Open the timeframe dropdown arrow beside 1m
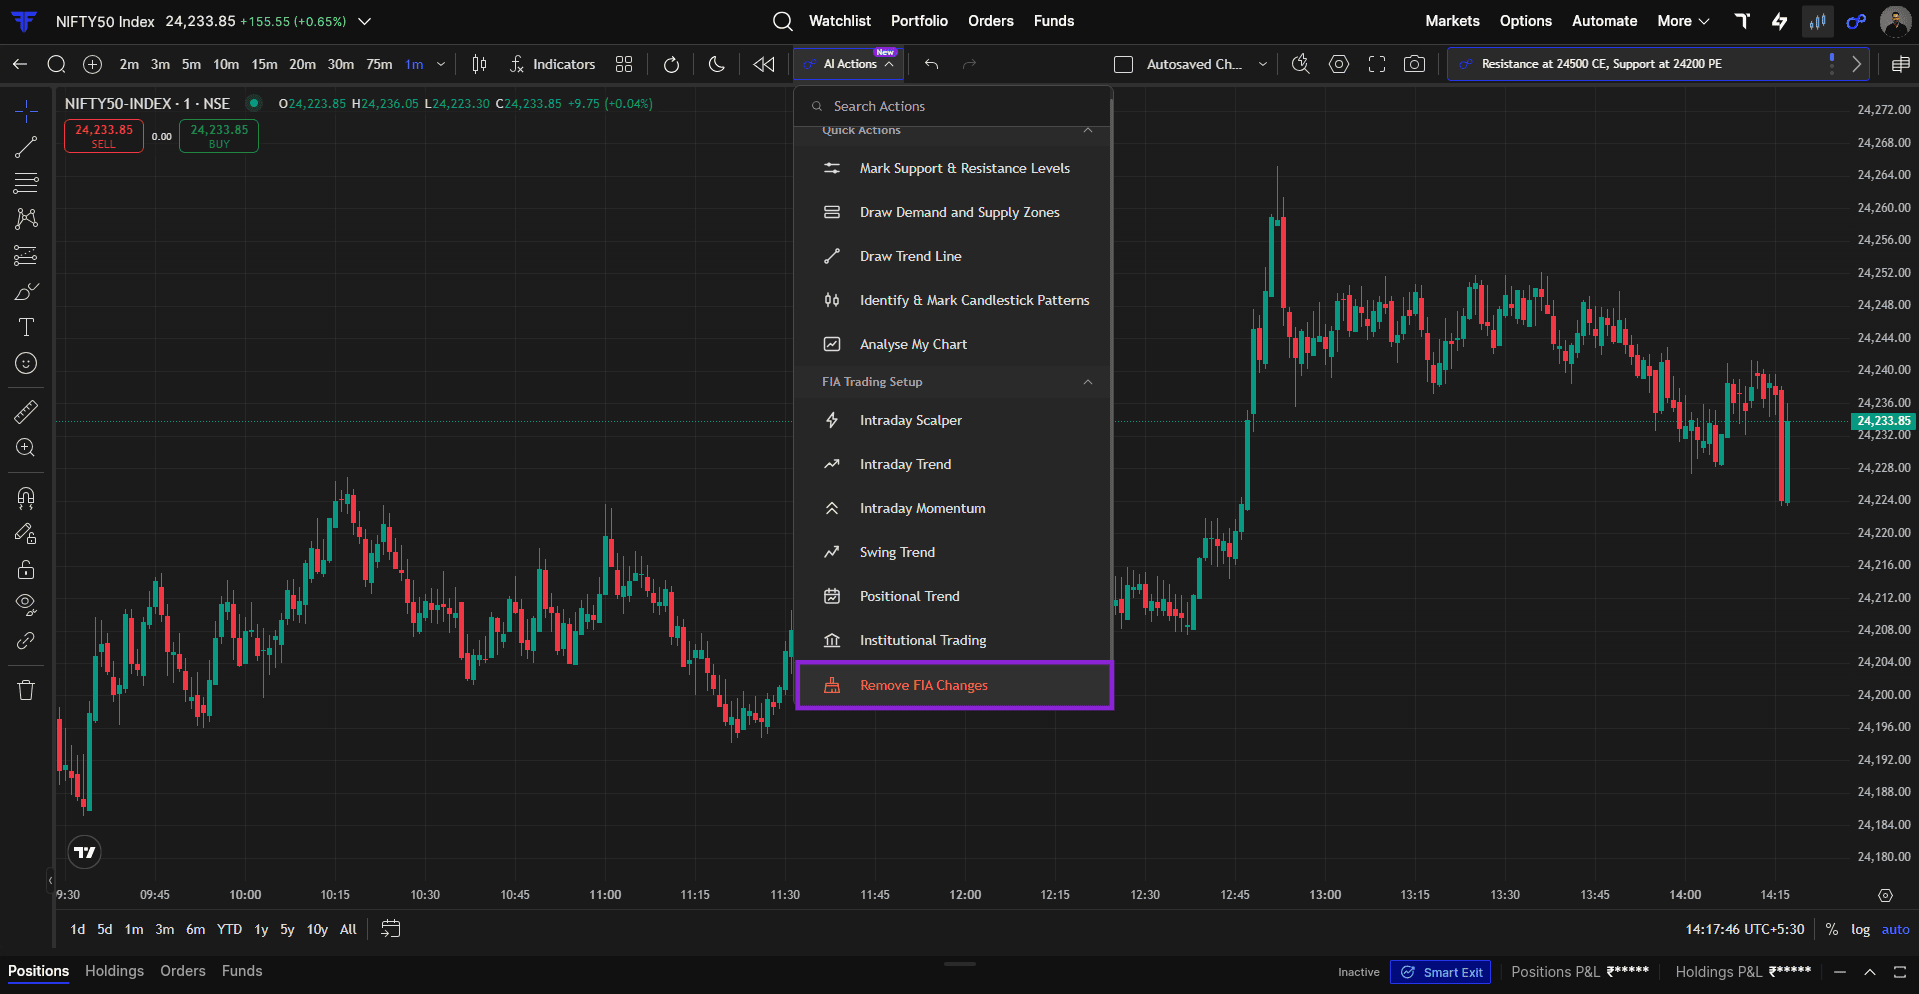Image resolution: width=1919 pixels, height=994 pixels. 441,64
